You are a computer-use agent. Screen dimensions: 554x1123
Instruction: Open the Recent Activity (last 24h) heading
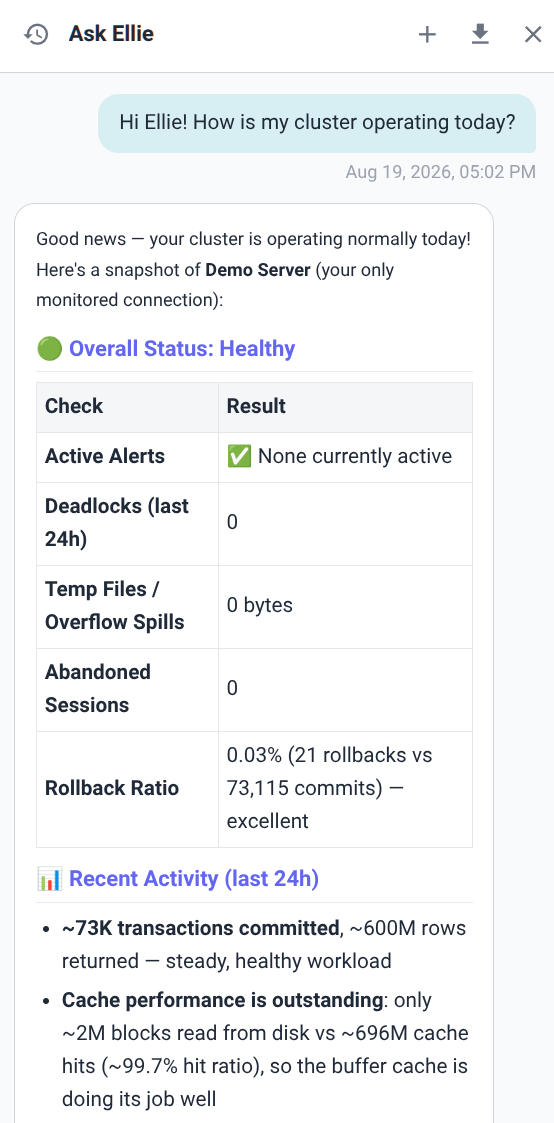pos(194,879)
